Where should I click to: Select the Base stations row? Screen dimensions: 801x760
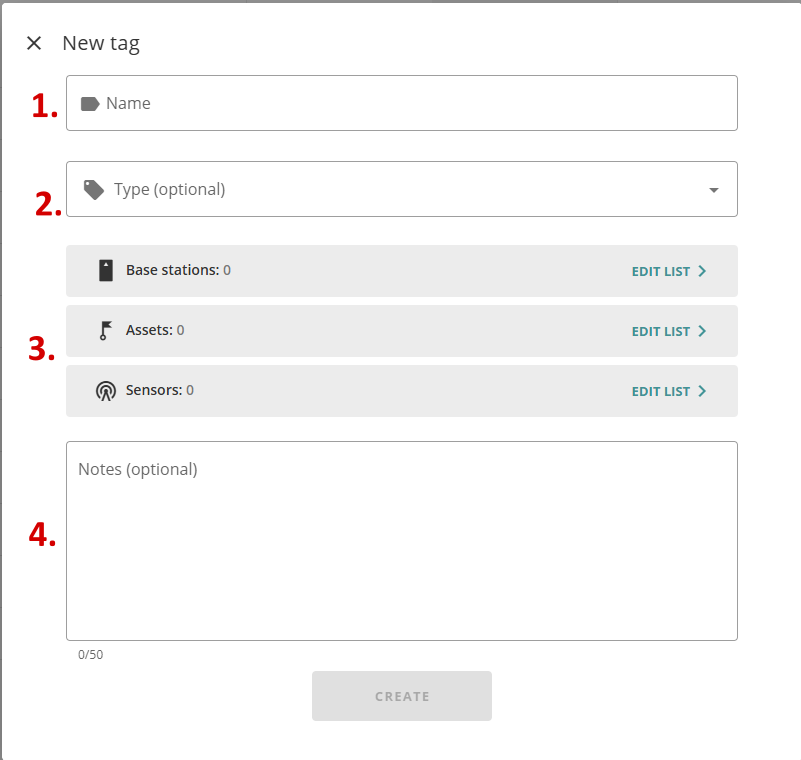pos(402,271)
